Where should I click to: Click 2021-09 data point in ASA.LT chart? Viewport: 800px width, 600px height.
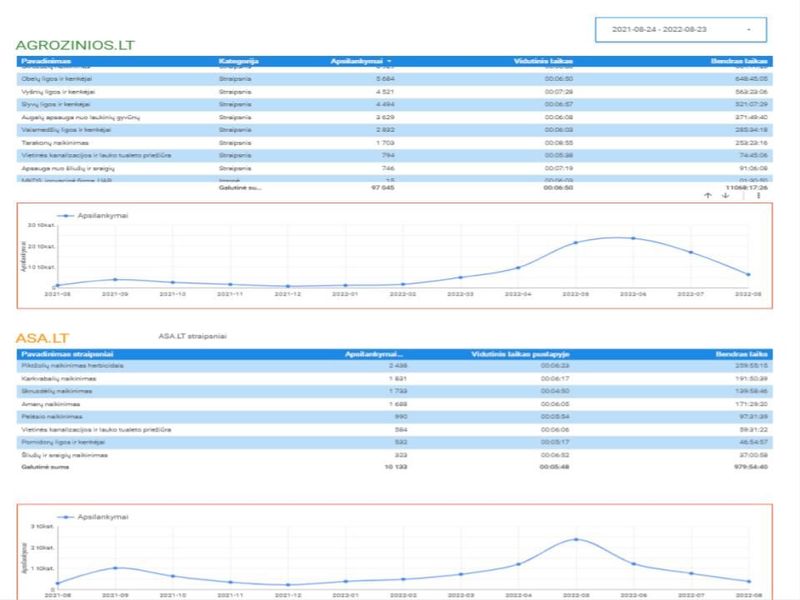point(115,568)
